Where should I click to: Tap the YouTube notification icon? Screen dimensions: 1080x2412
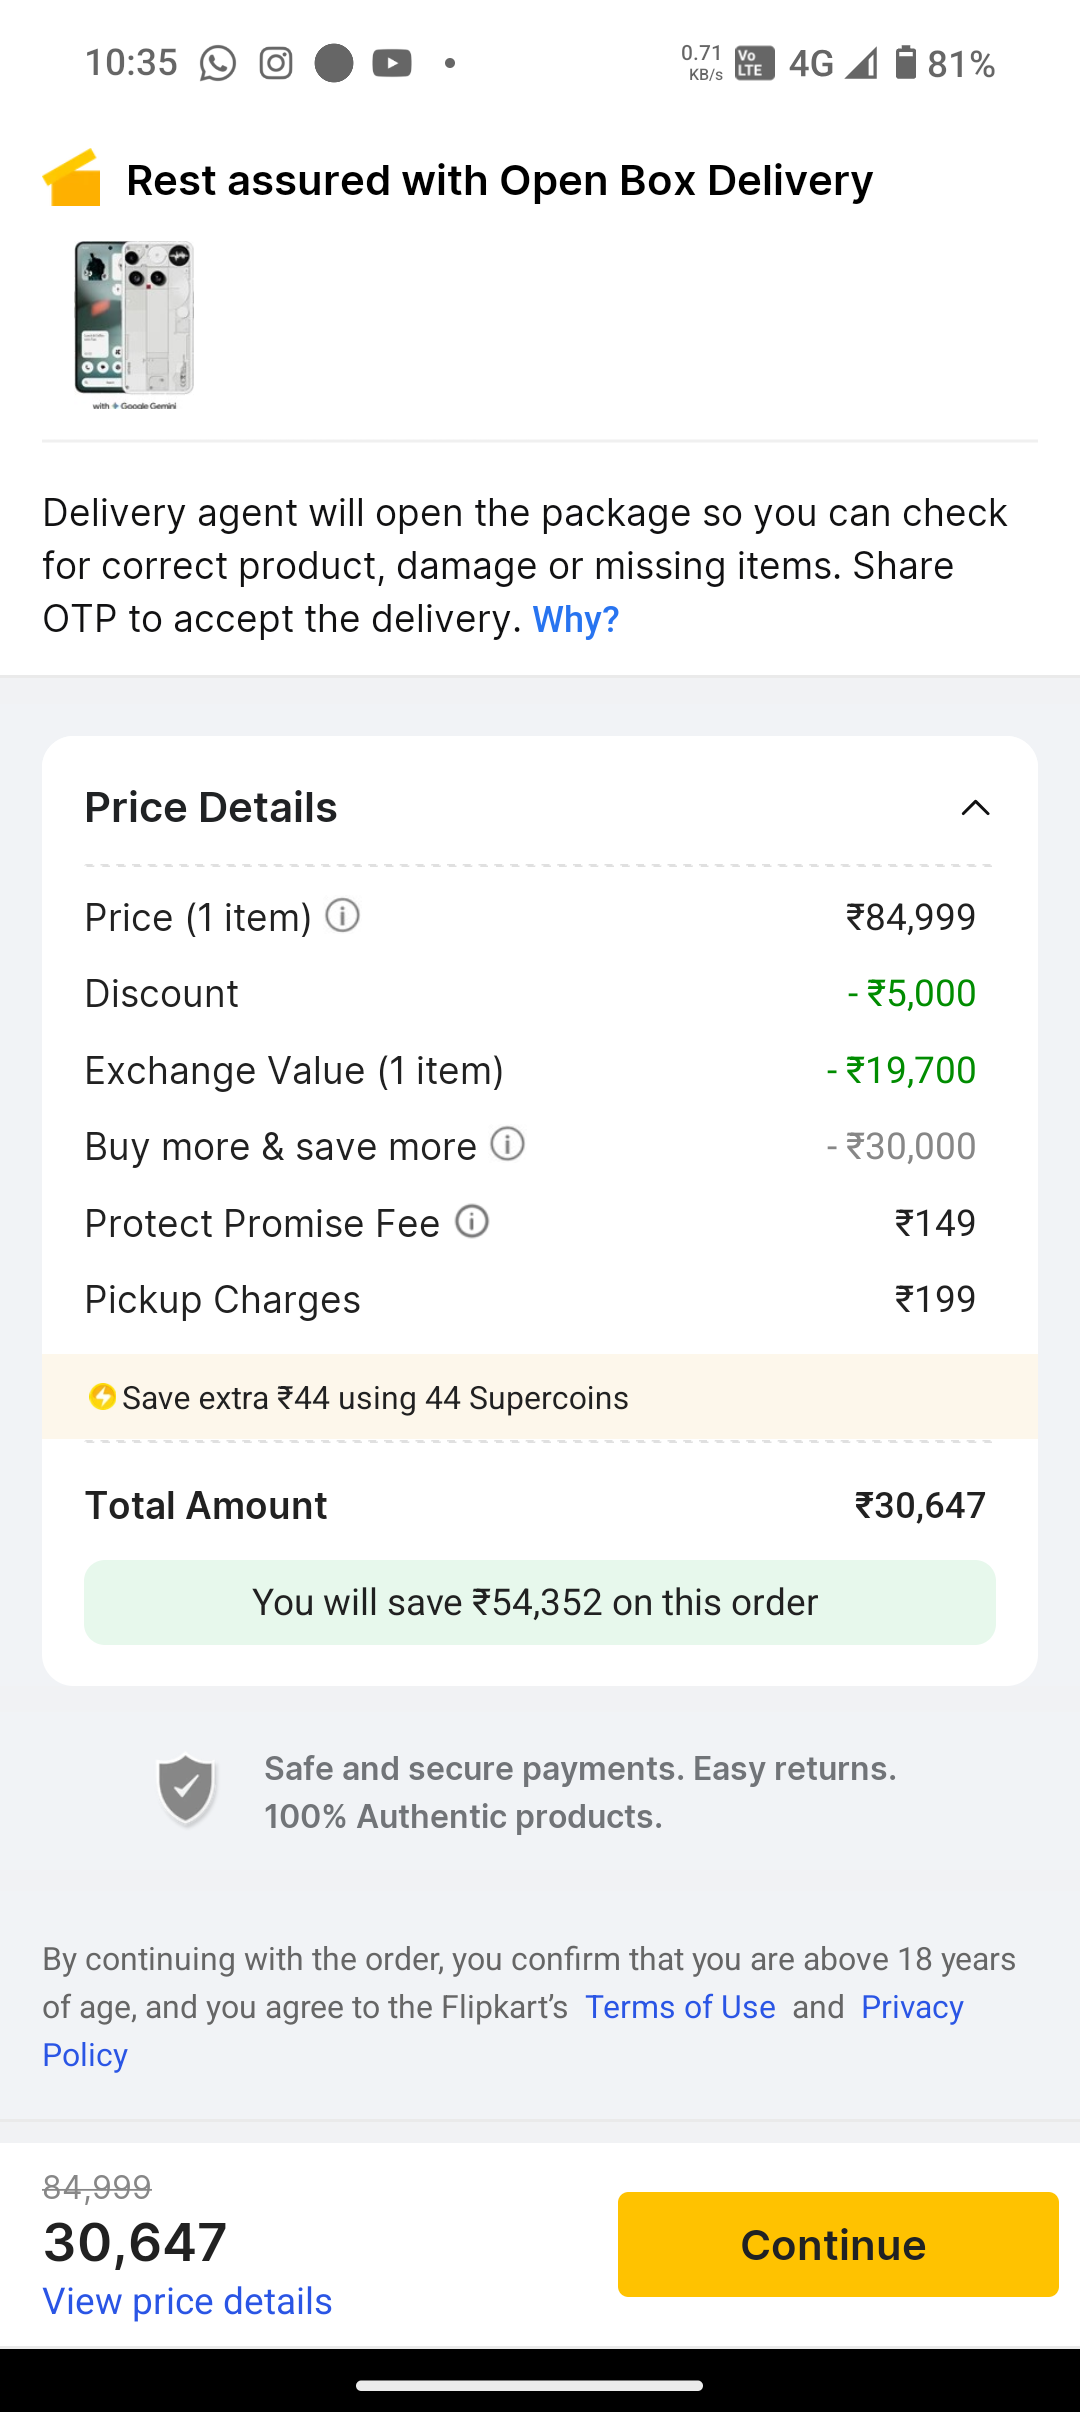click(x=392, y=63)
